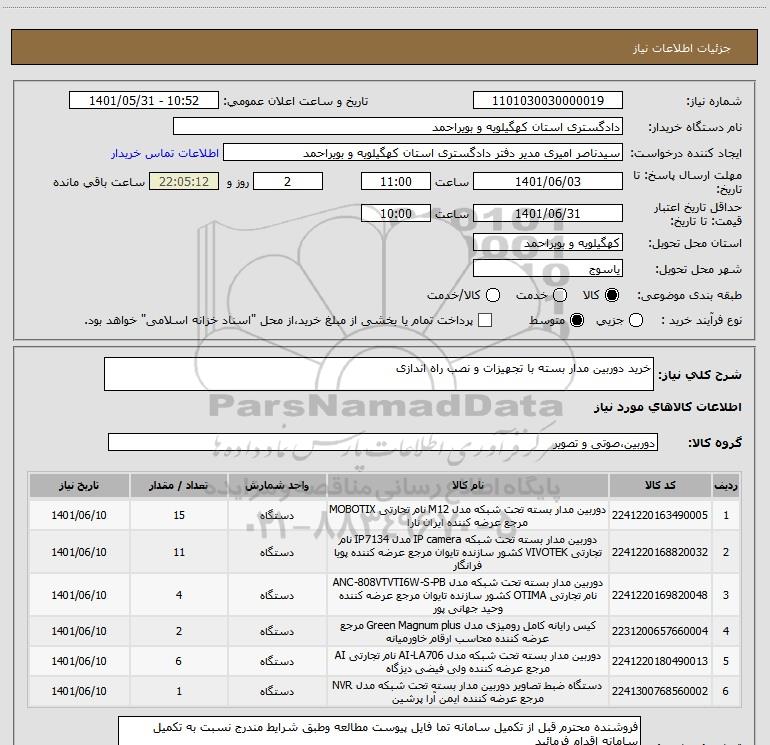Click the buyer notes box فروشنده محترم
This screenshot has height=745, width=770.
pos(379,731)
